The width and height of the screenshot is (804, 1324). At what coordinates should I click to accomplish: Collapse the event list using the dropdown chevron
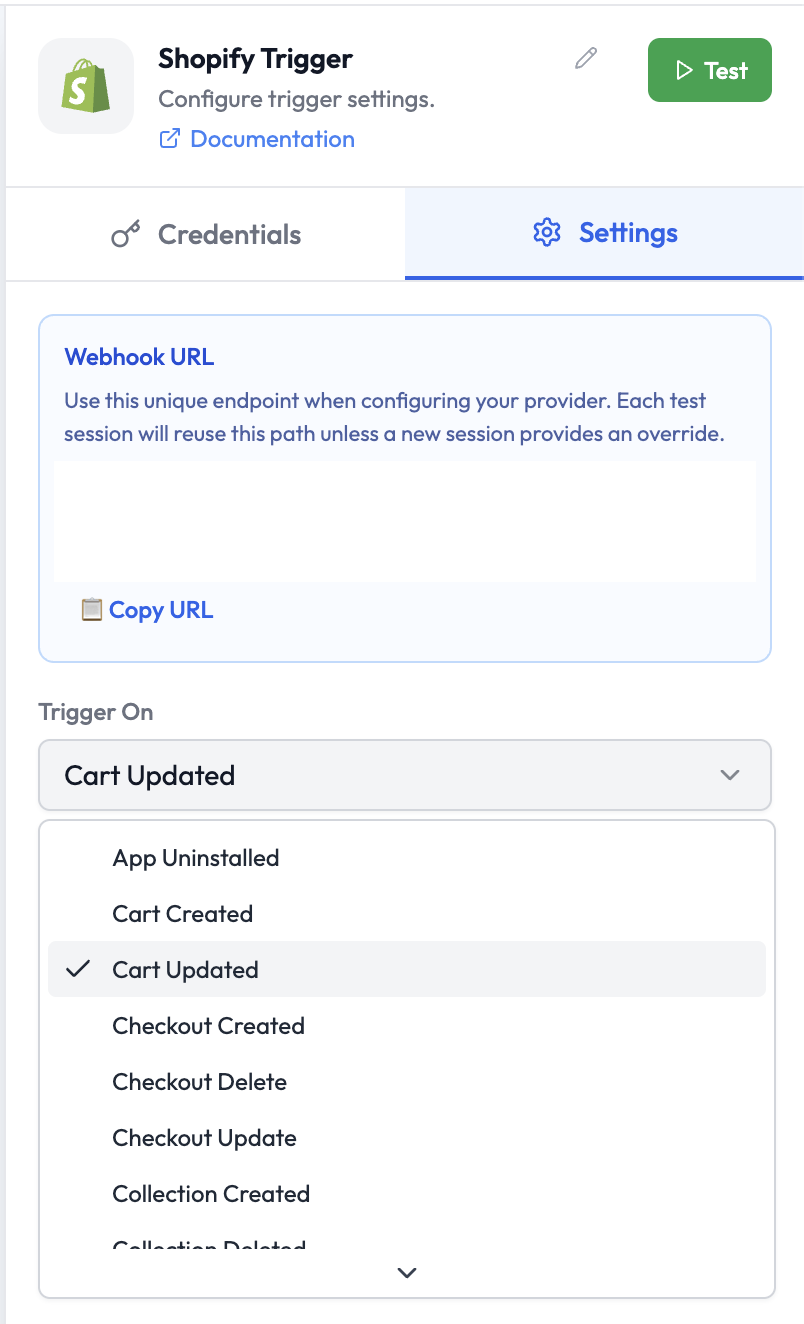[x=731, y=774]
